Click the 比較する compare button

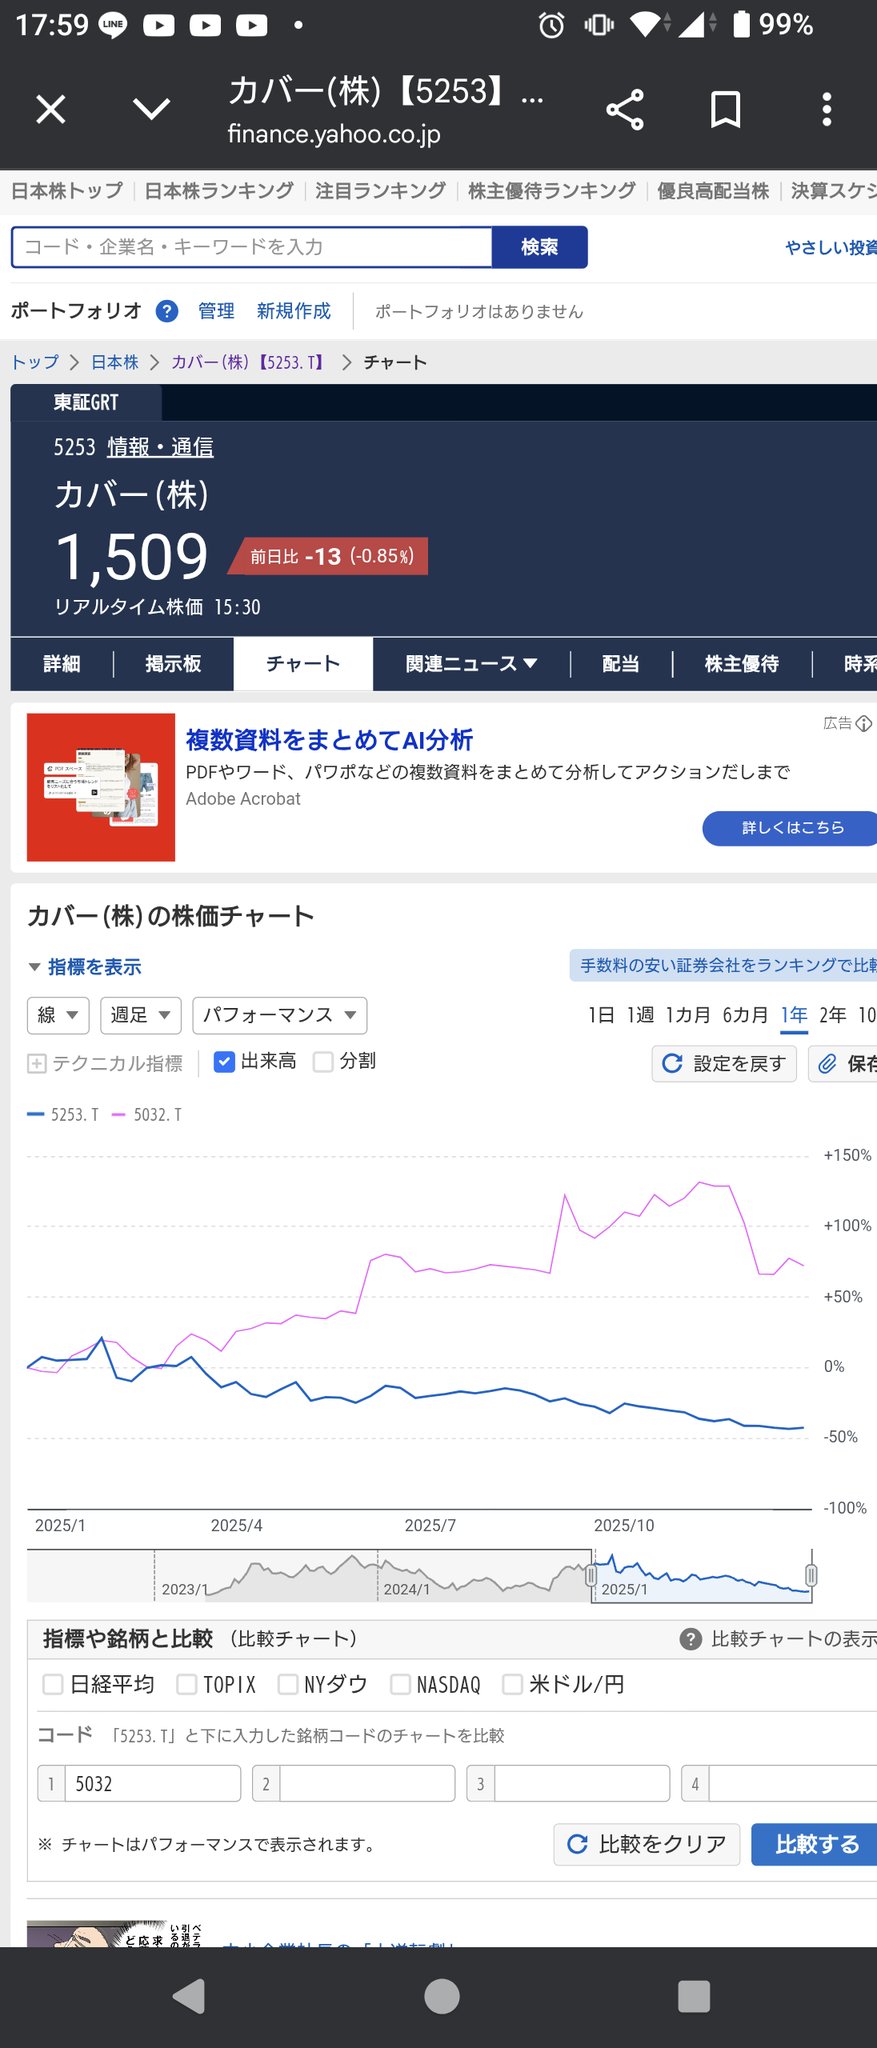click(815, 1844)
